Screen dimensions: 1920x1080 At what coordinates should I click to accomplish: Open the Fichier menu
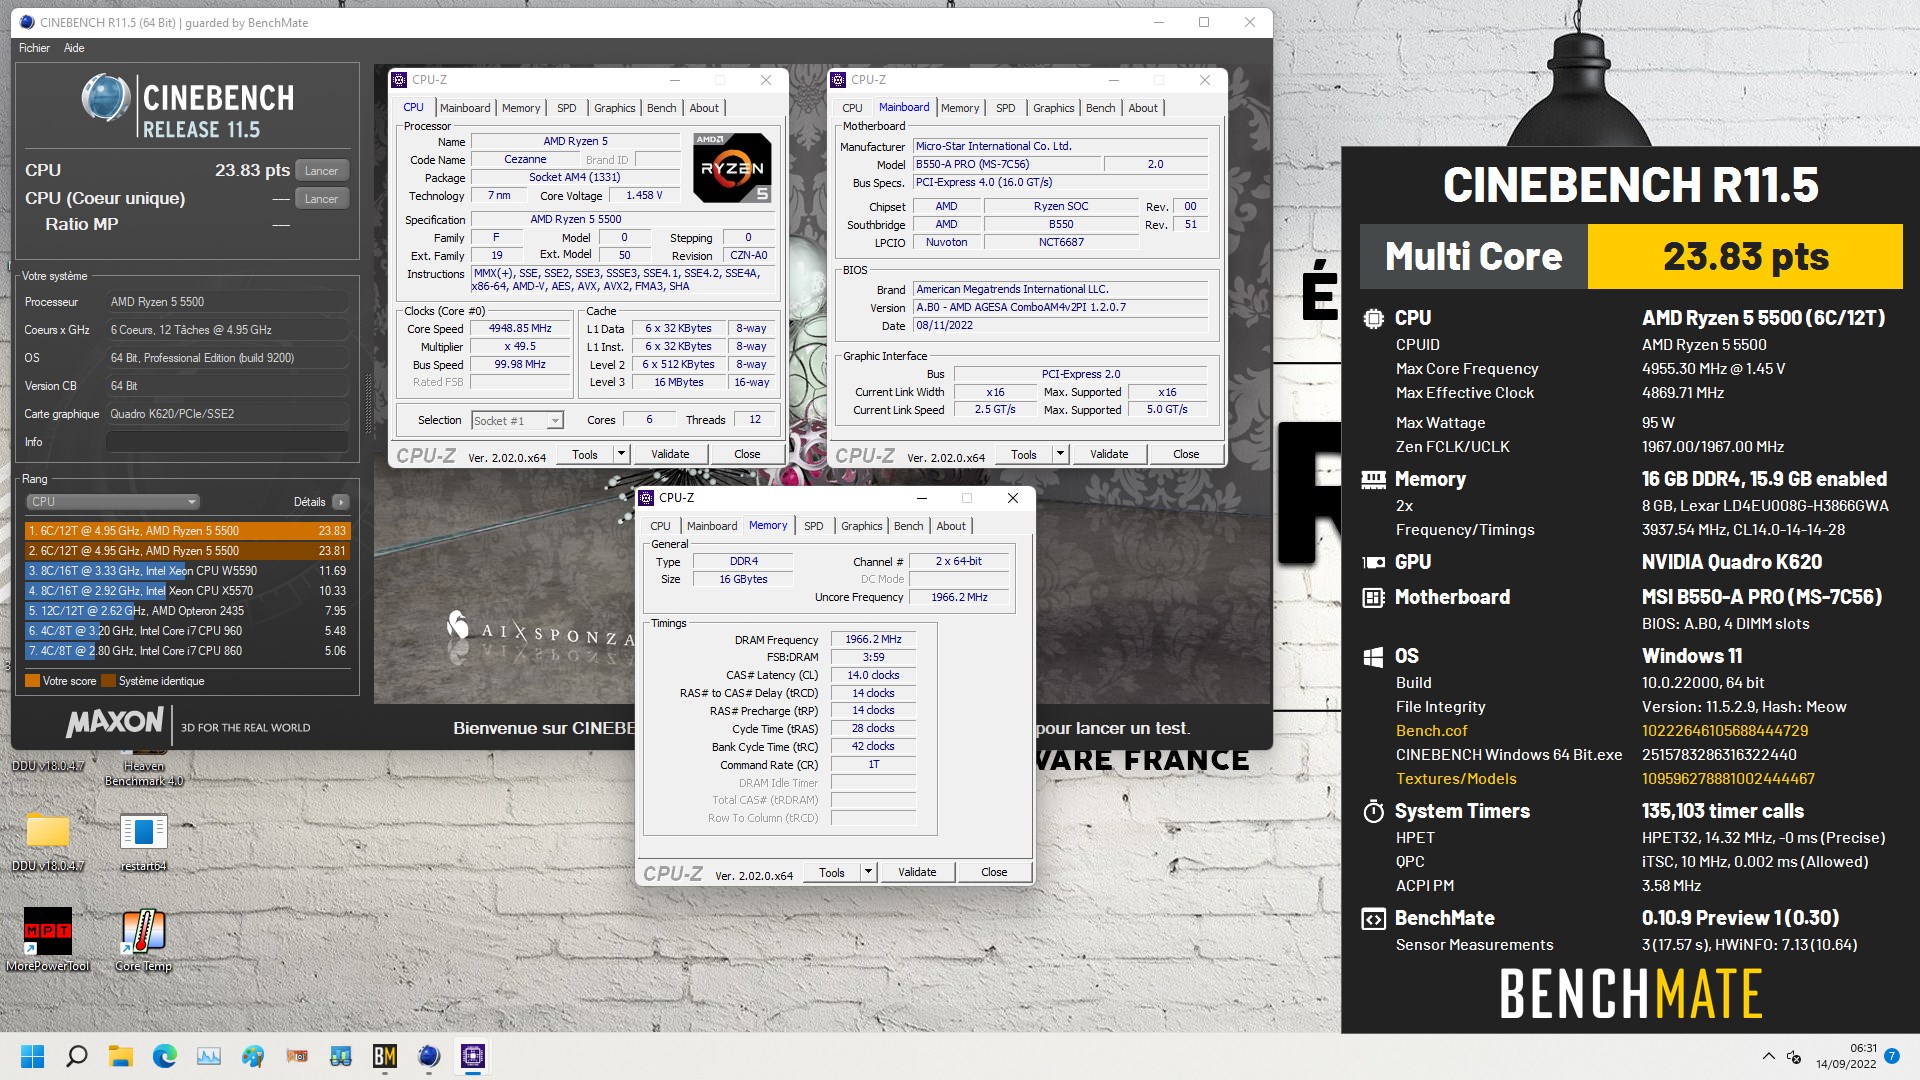pos(34,48)
